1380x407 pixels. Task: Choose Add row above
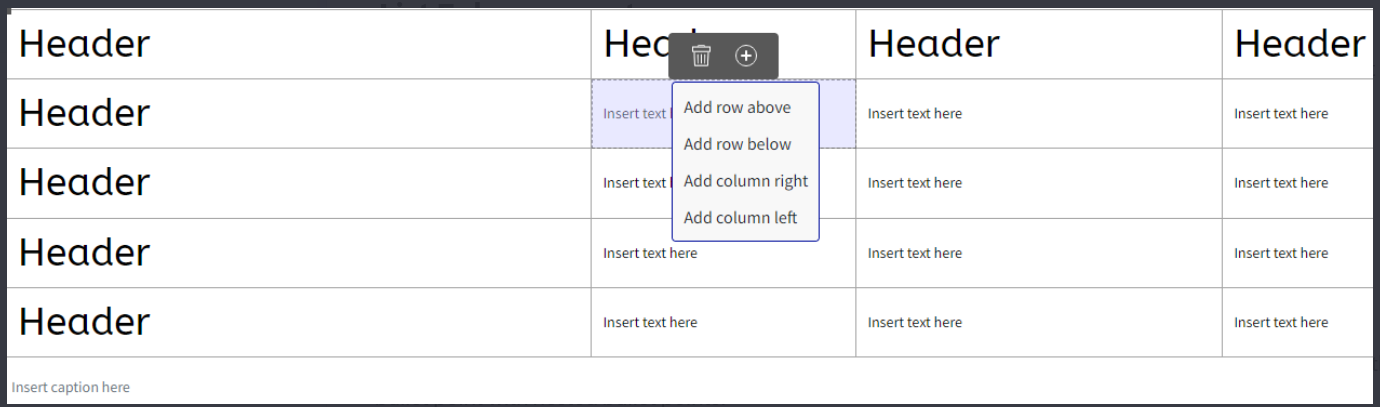737,107
